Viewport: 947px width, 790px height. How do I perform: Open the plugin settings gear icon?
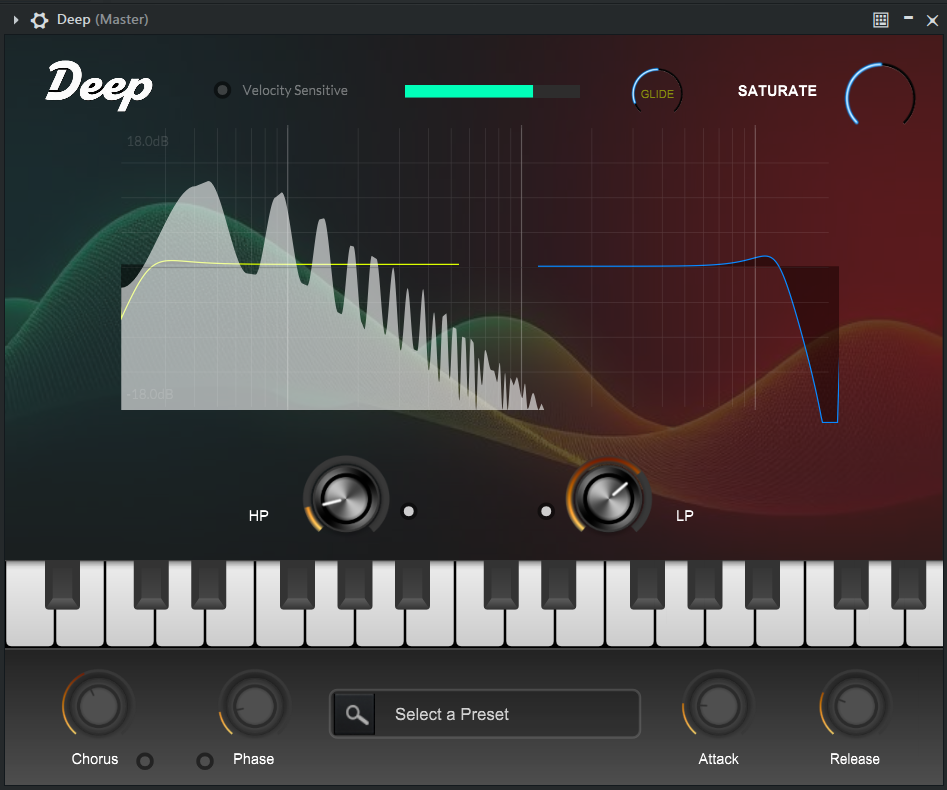[39, 19]
